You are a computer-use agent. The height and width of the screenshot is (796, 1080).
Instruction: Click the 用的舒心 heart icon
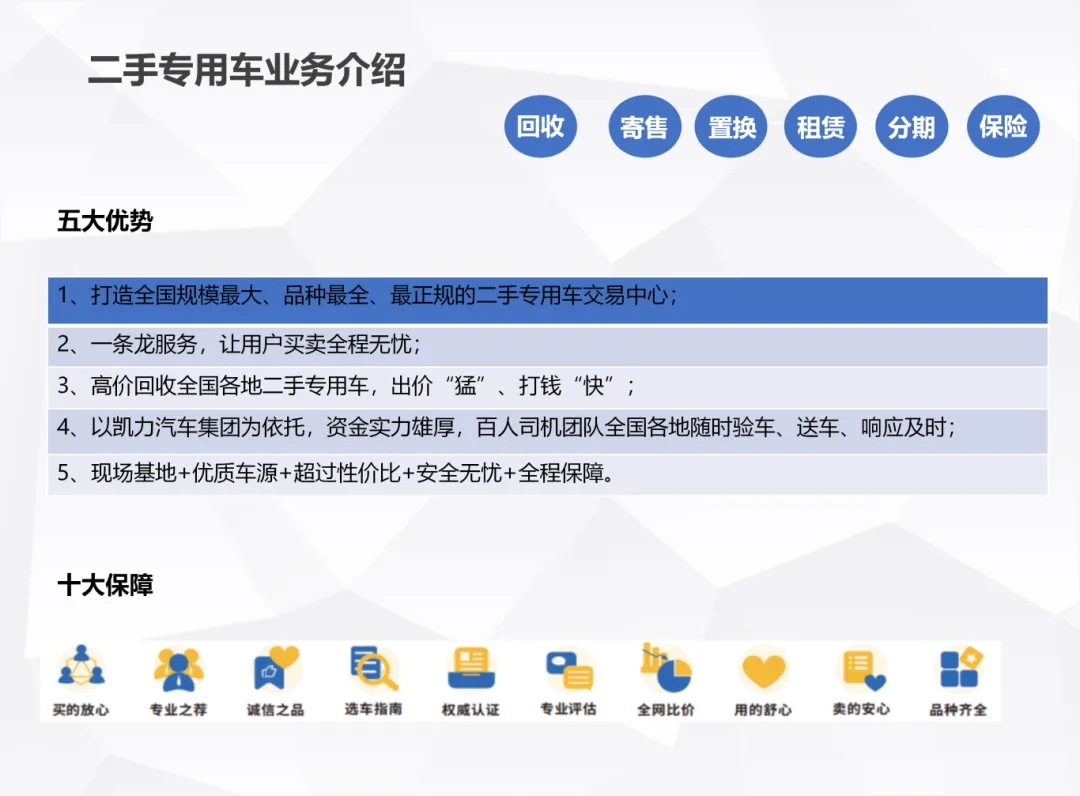[x=763, y=669]
